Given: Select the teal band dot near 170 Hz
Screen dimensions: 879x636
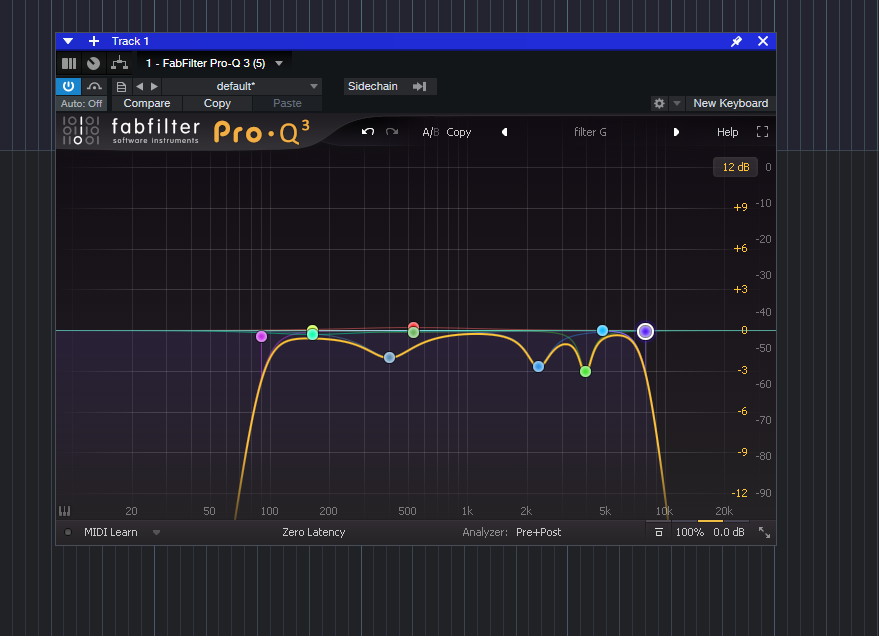Looking at the screenshot, I should pos(312,335).
